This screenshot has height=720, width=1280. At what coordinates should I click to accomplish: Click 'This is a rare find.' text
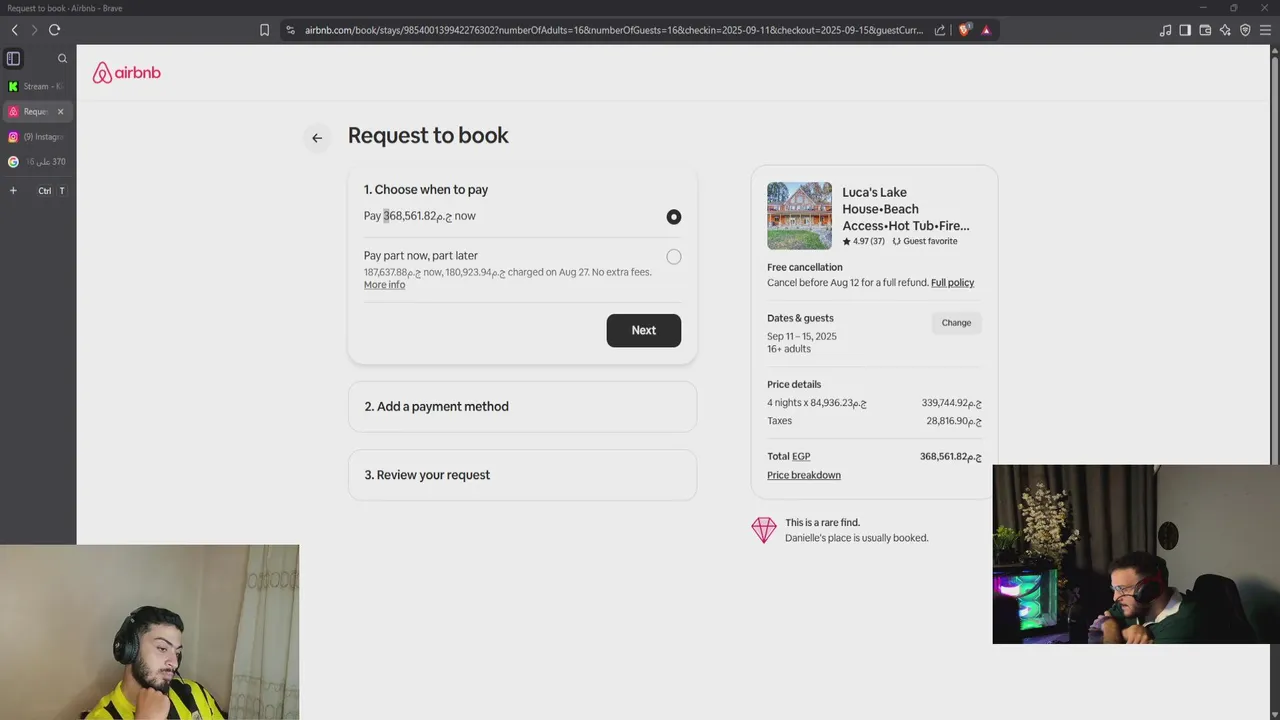[822, 523]
